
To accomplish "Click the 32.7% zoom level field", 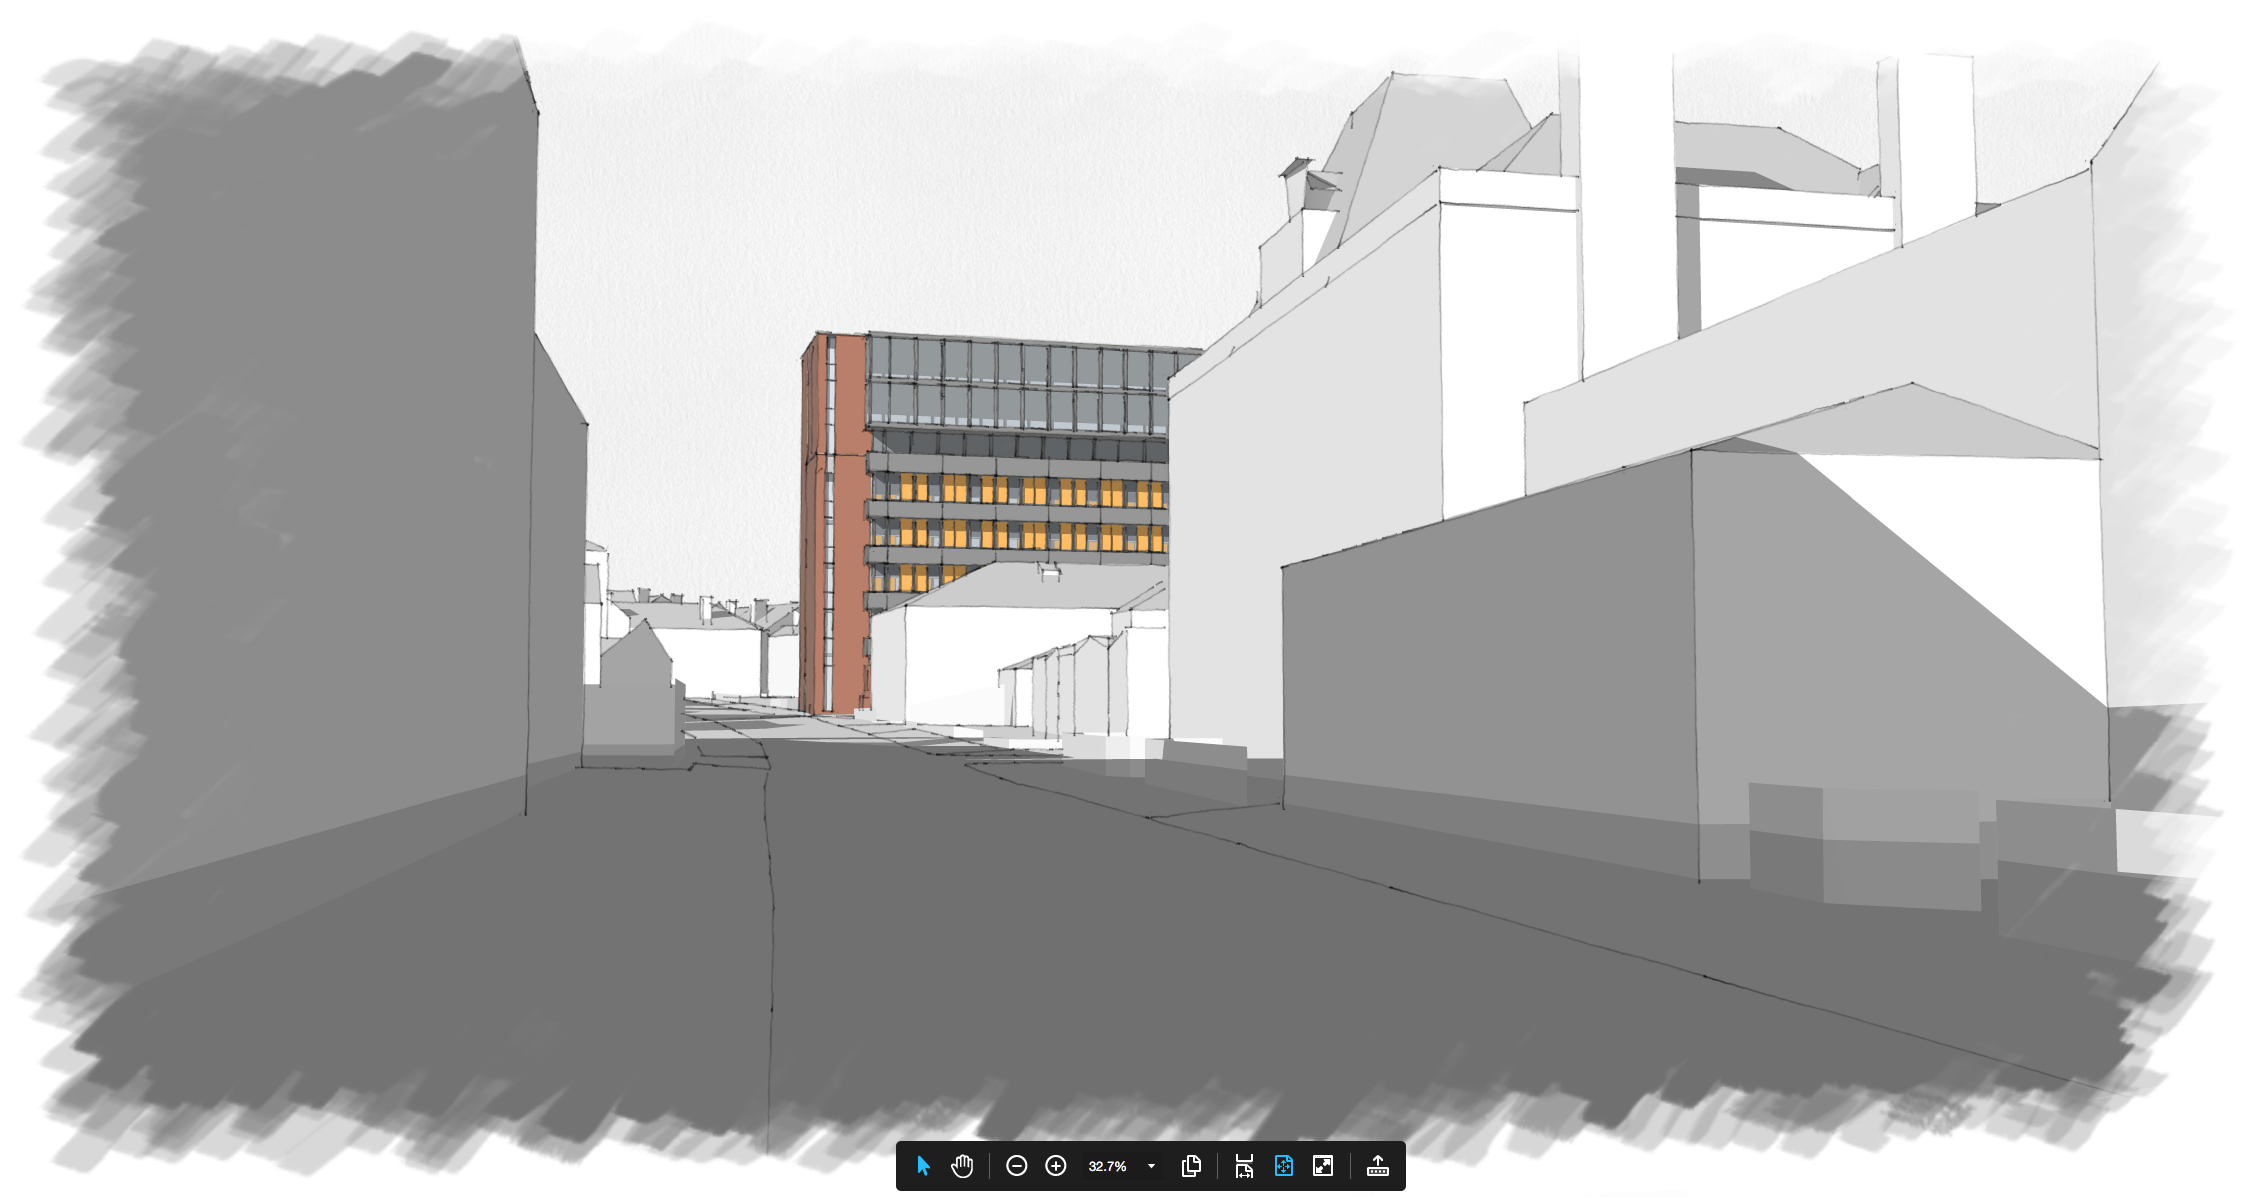I will (1108, 1166).
